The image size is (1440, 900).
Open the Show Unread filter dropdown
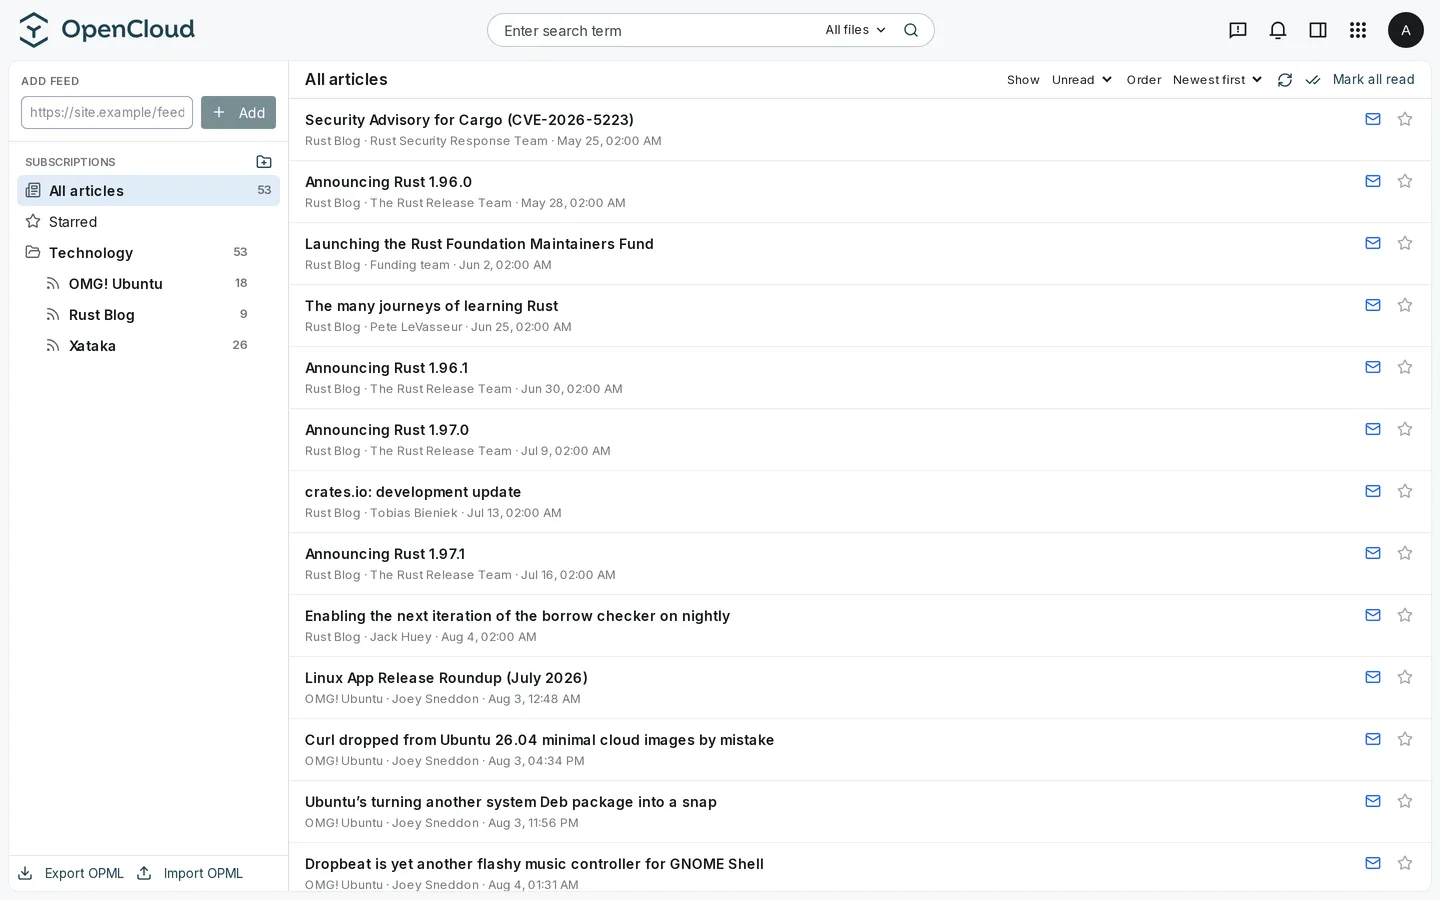click(1082, 80)
